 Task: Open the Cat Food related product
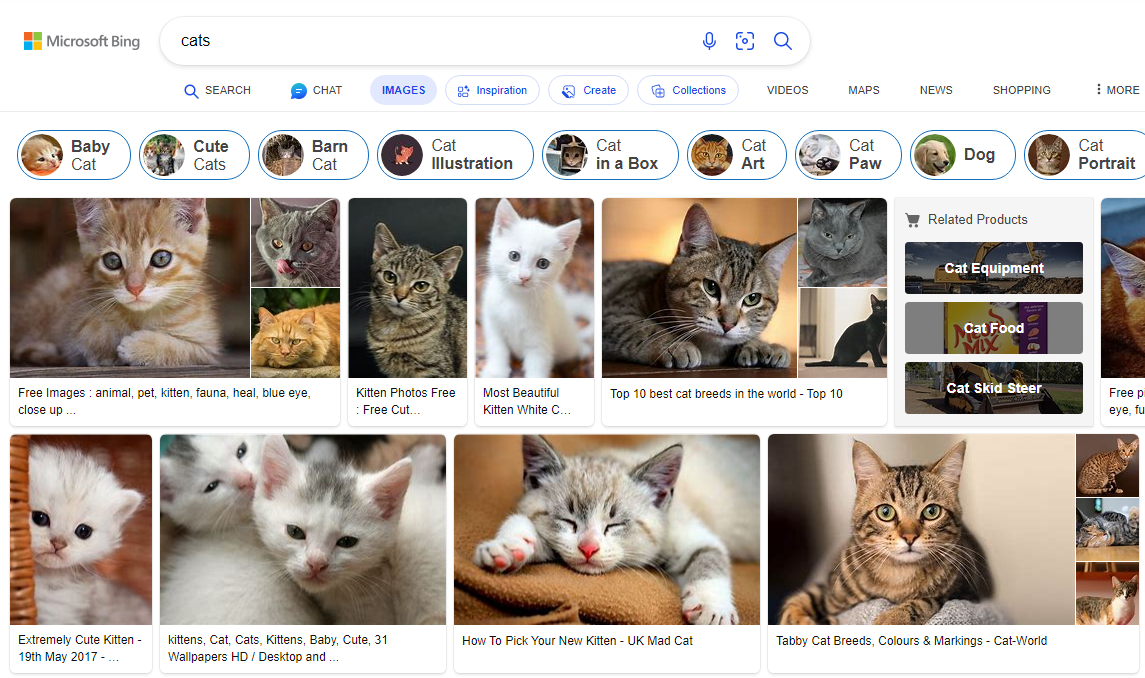[993, 328]
